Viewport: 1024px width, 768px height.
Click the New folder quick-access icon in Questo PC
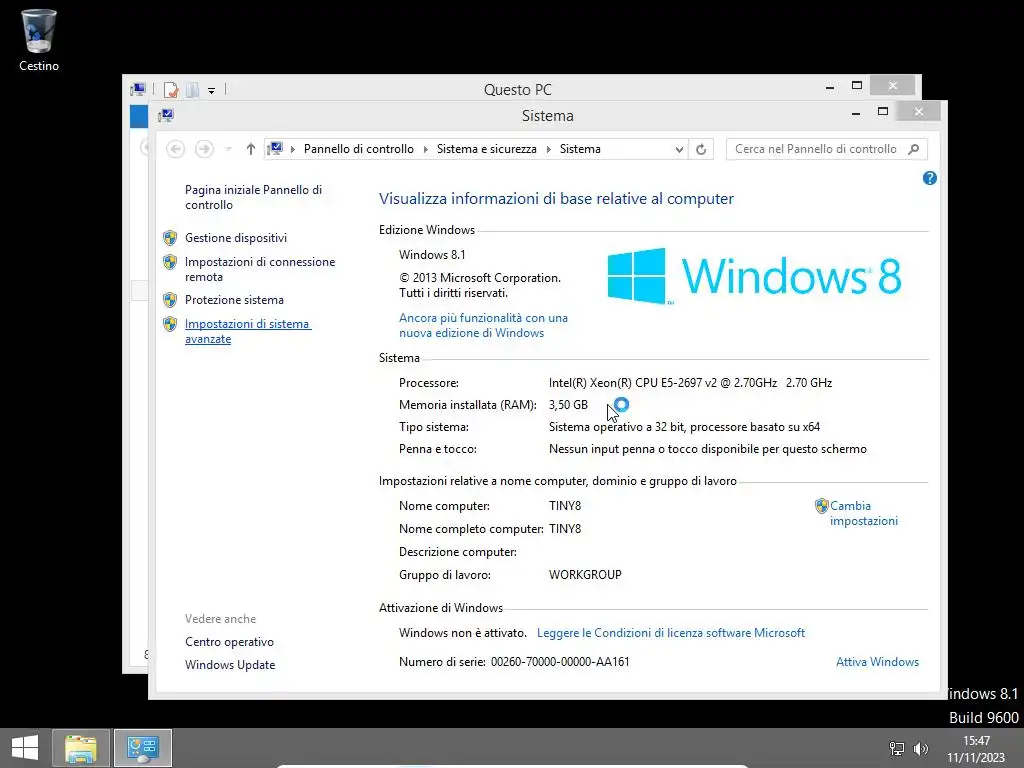tap(192, 89)
